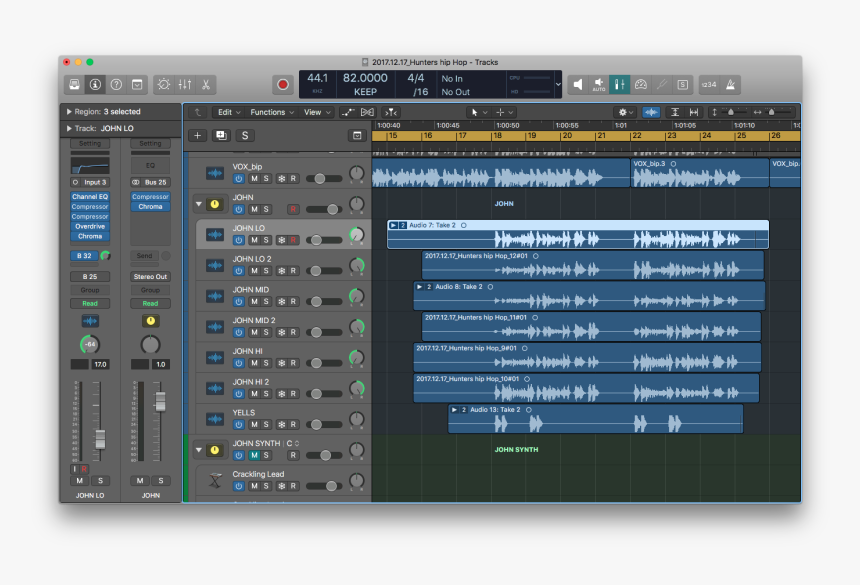Click the Flex show/hide button
The width and height of the screenshot is (860, 585).
(367, 112)
